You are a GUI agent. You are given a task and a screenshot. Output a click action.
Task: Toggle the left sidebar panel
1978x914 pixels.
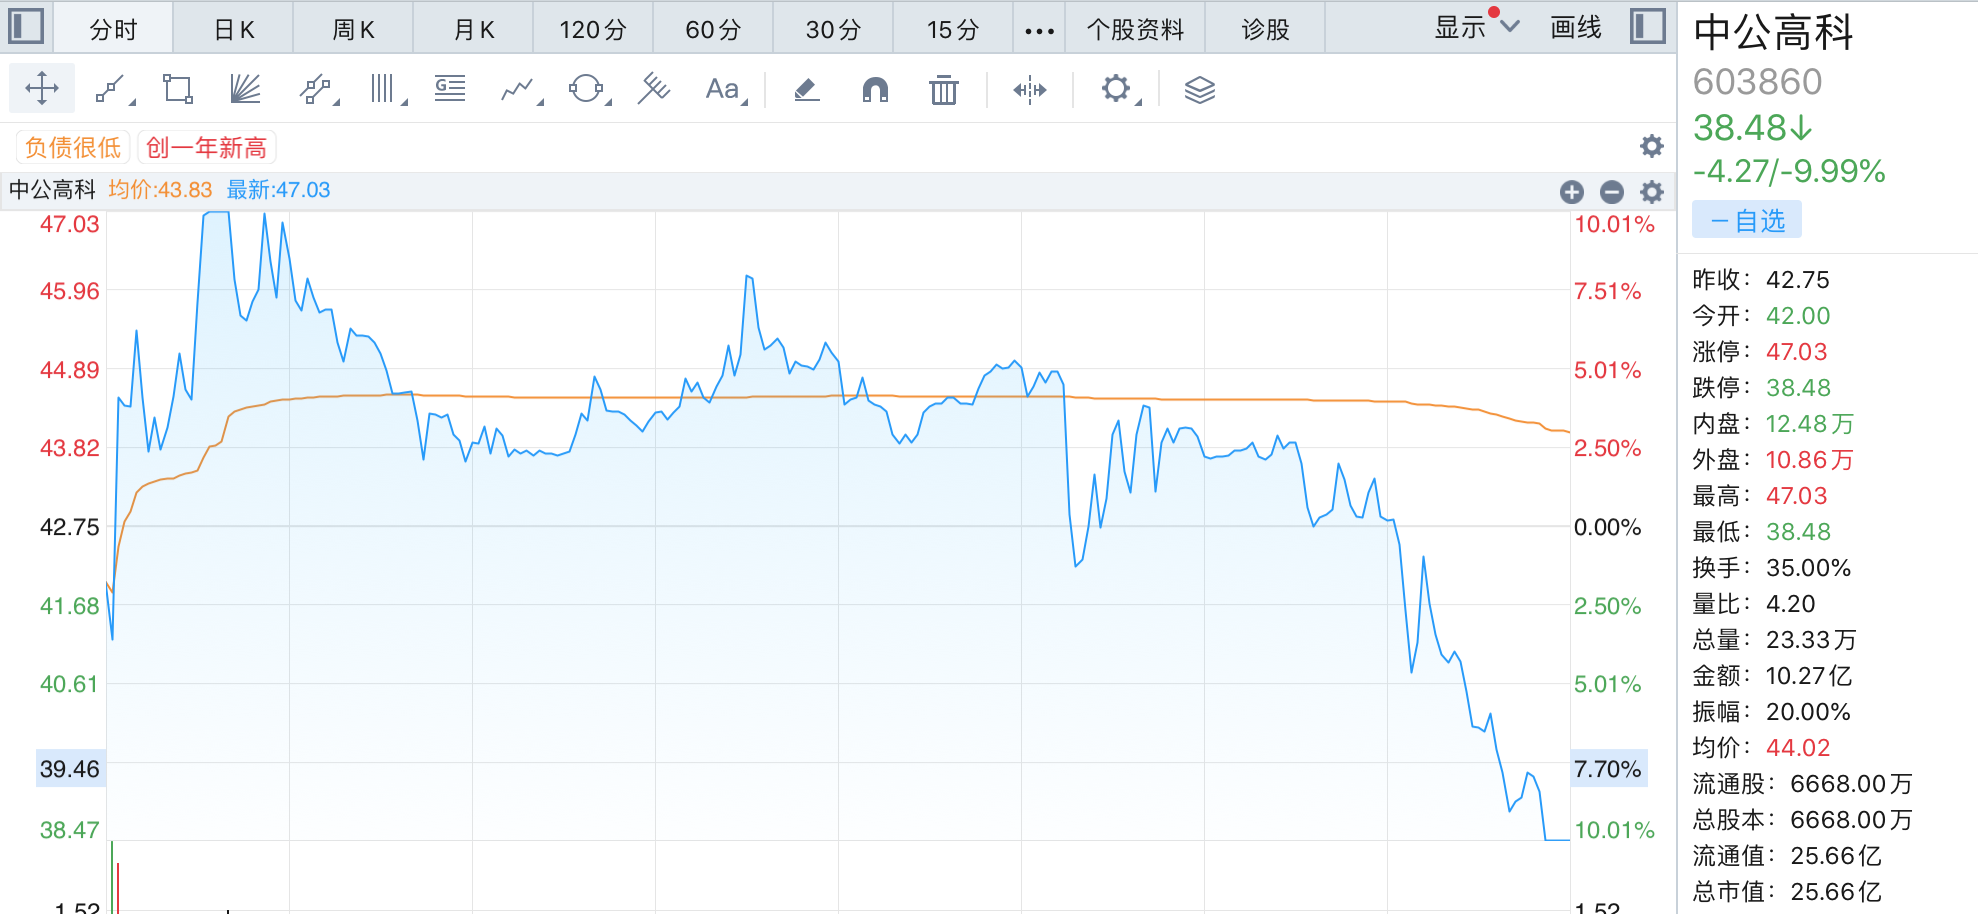click(26, 26)
